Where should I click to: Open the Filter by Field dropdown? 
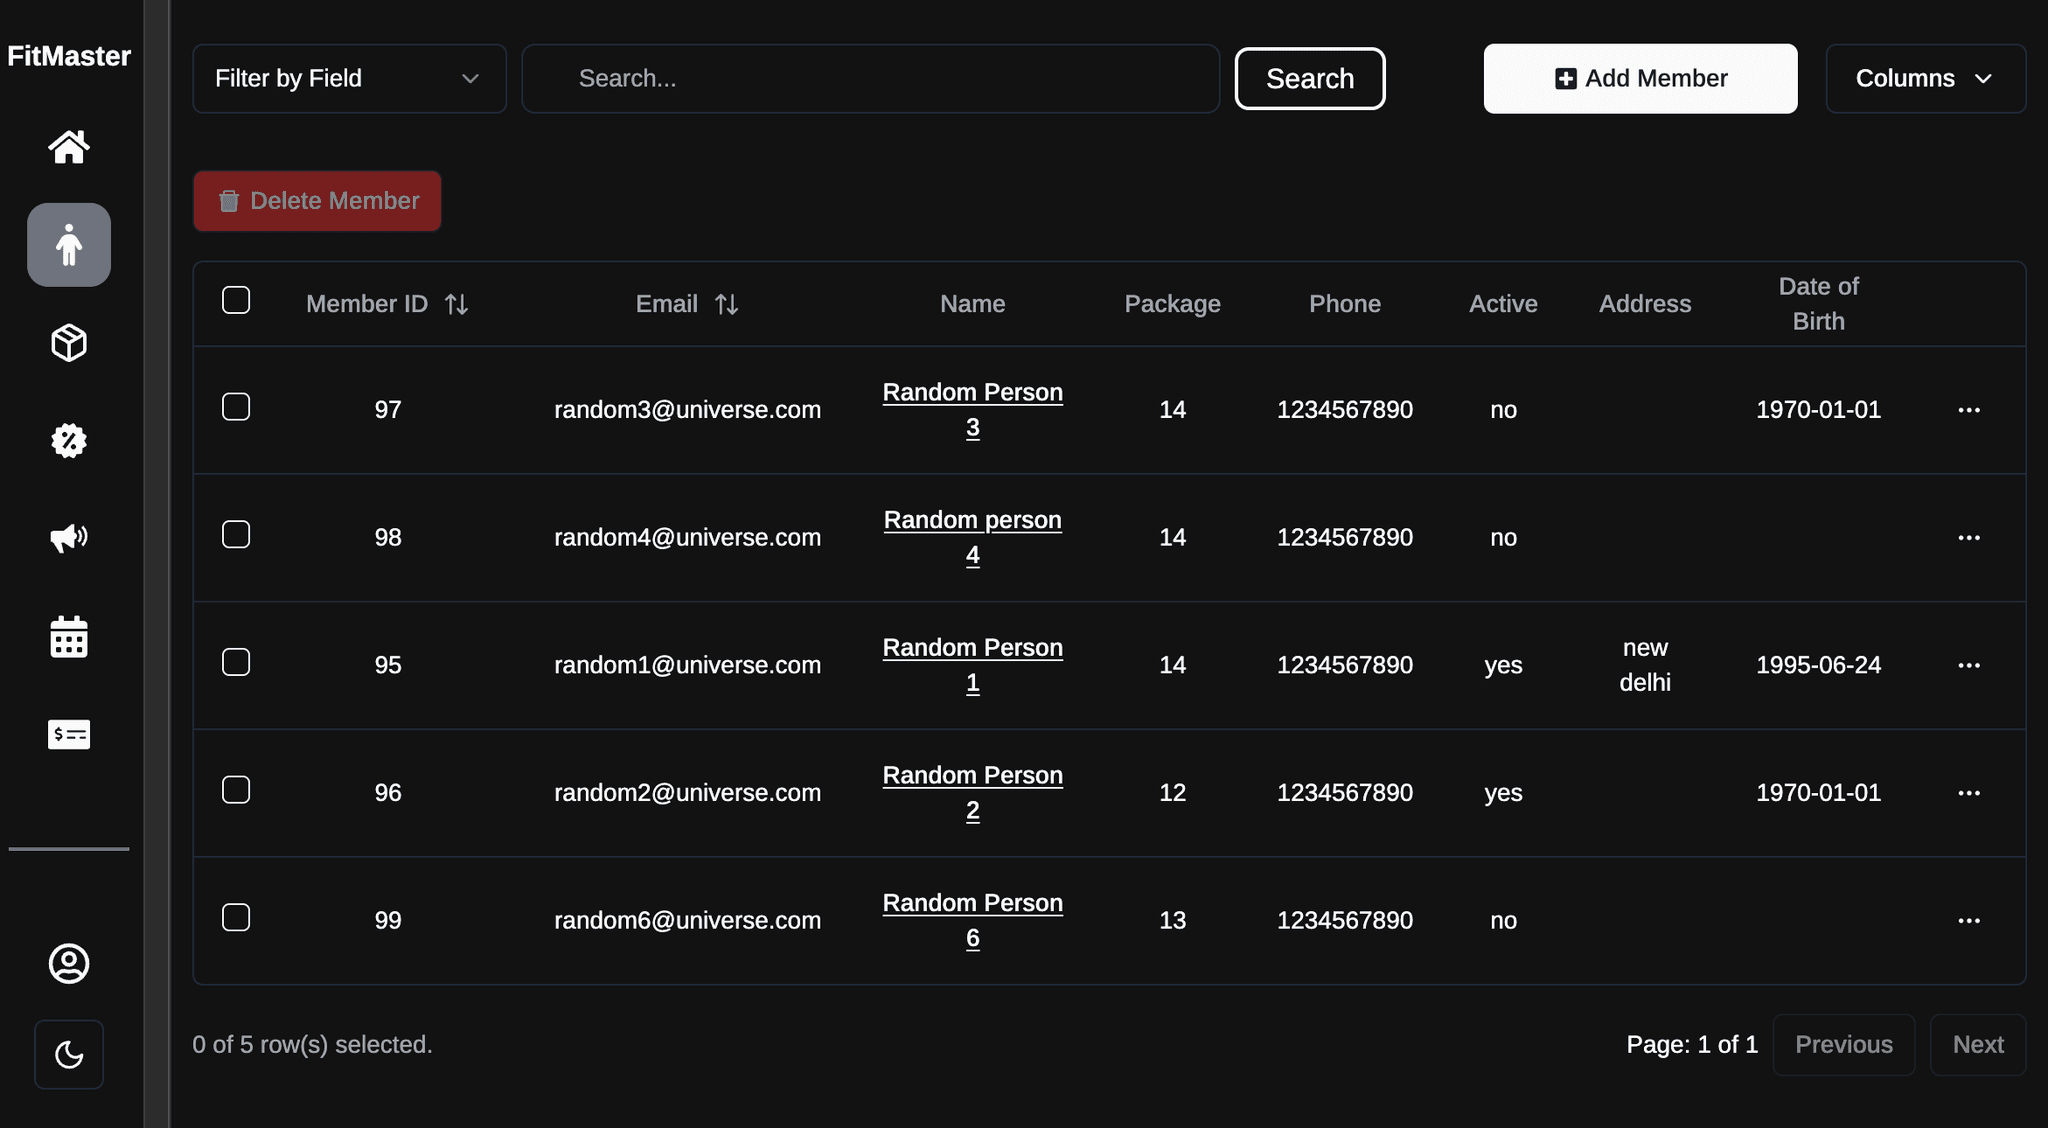click(x=349, y=78)
